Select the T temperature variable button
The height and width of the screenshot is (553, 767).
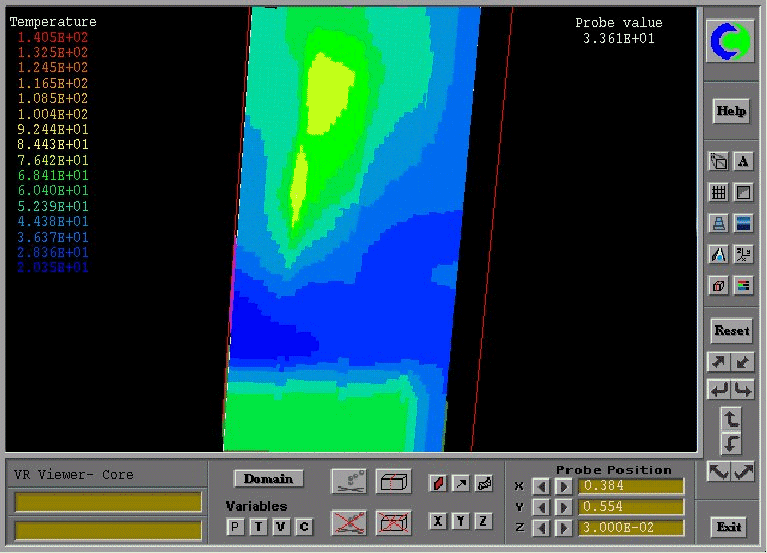[258, 527]
